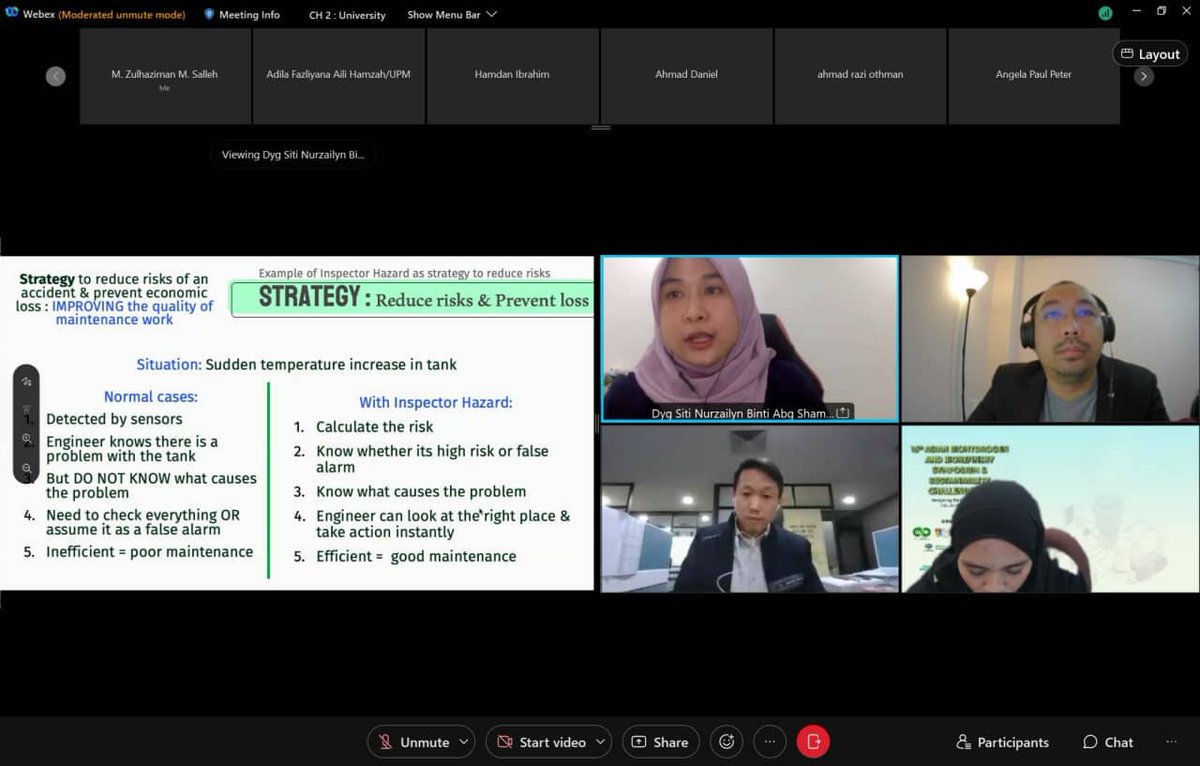Select Hamdan Ibrahim participant tile
The width and height of the screenshot is (1200, 766).
pyautogui.click(x=512, y=76)
